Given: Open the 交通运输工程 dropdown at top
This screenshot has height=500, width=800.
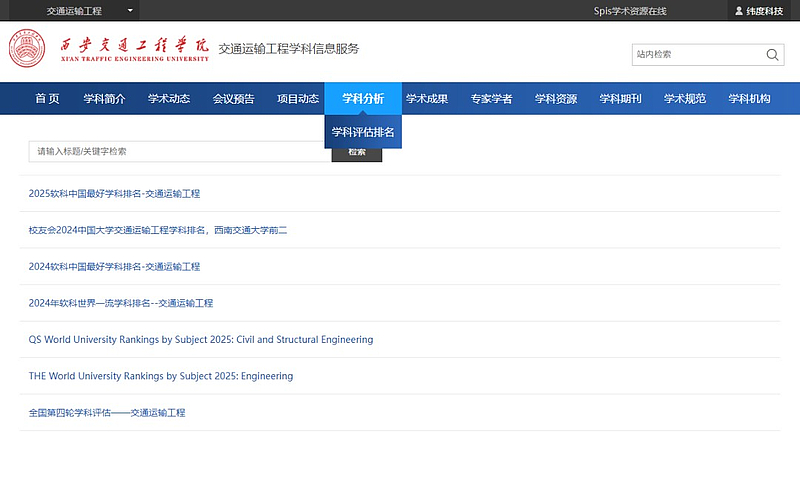Looking at the screenshot, I should pyautogui.click(x=90, y=11).
